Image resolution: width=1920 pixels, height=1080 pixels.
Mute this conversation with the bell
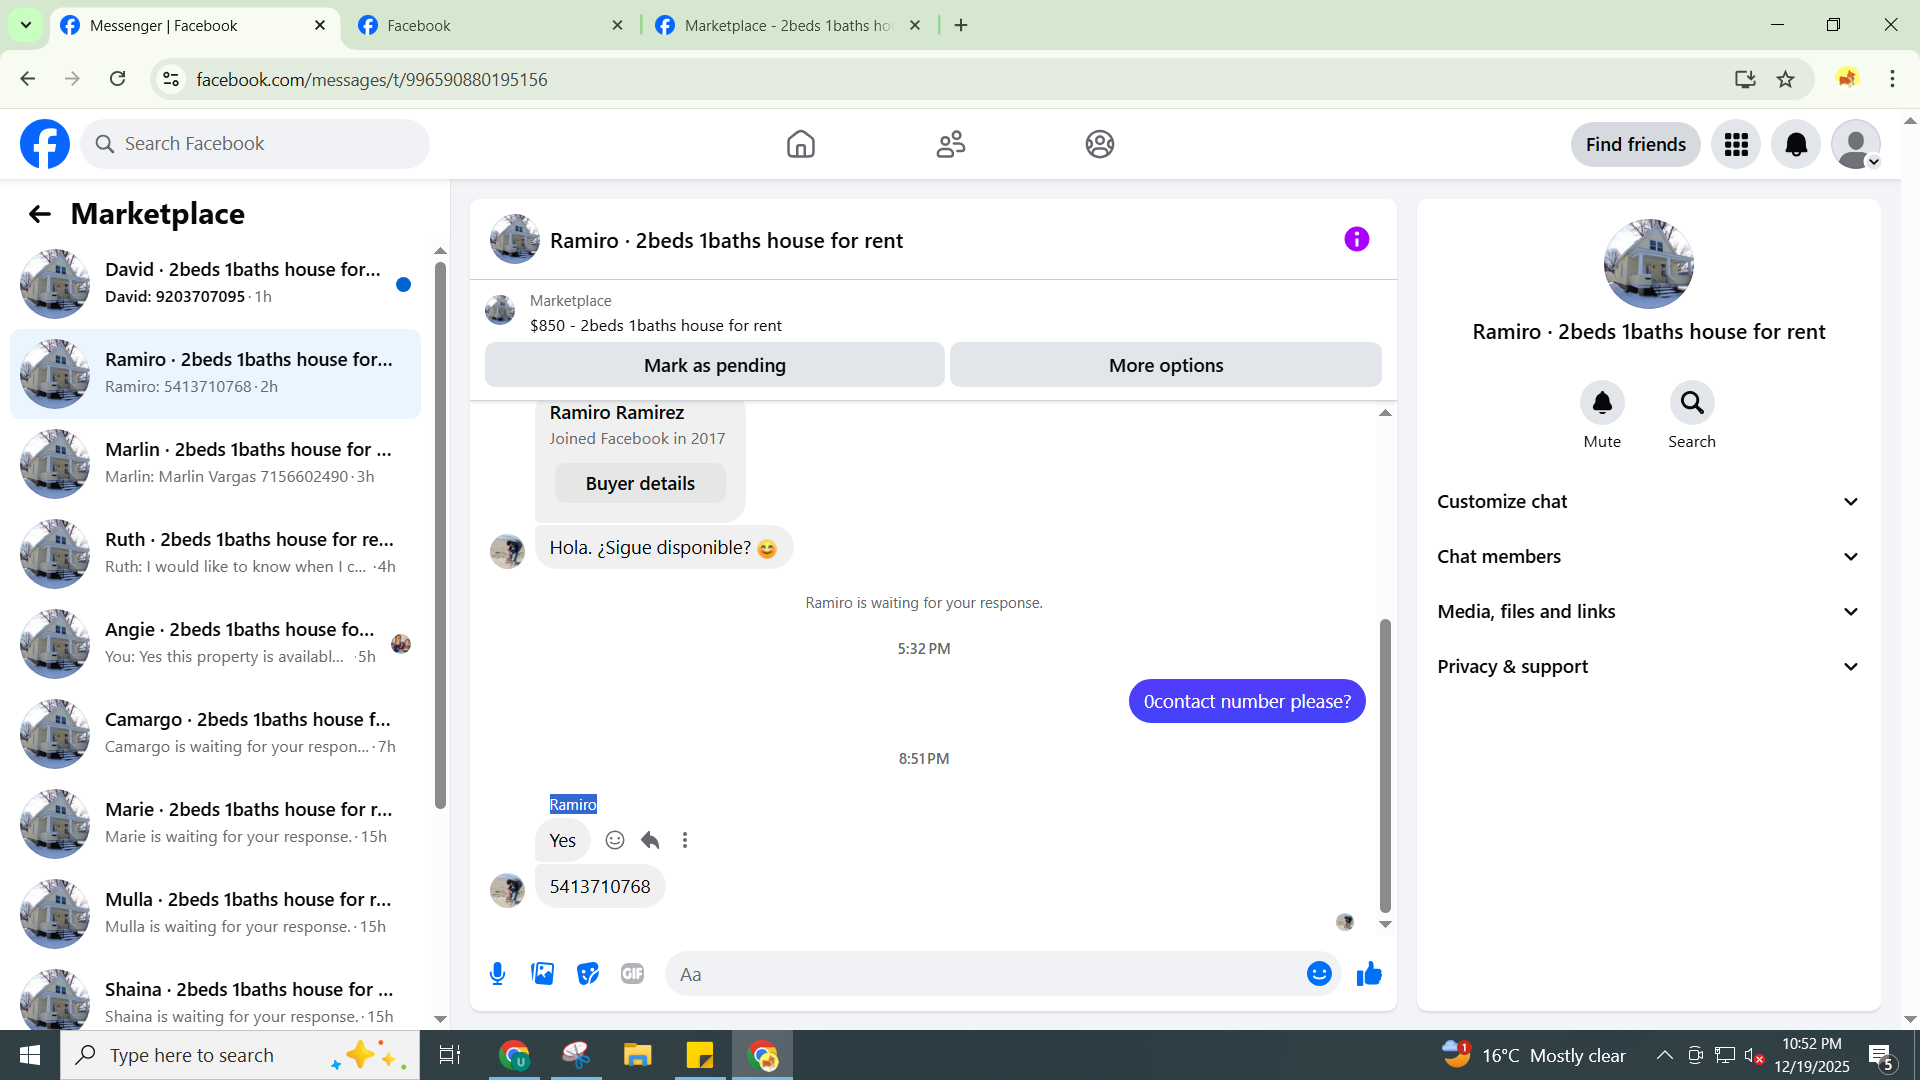coord(1601,403)
